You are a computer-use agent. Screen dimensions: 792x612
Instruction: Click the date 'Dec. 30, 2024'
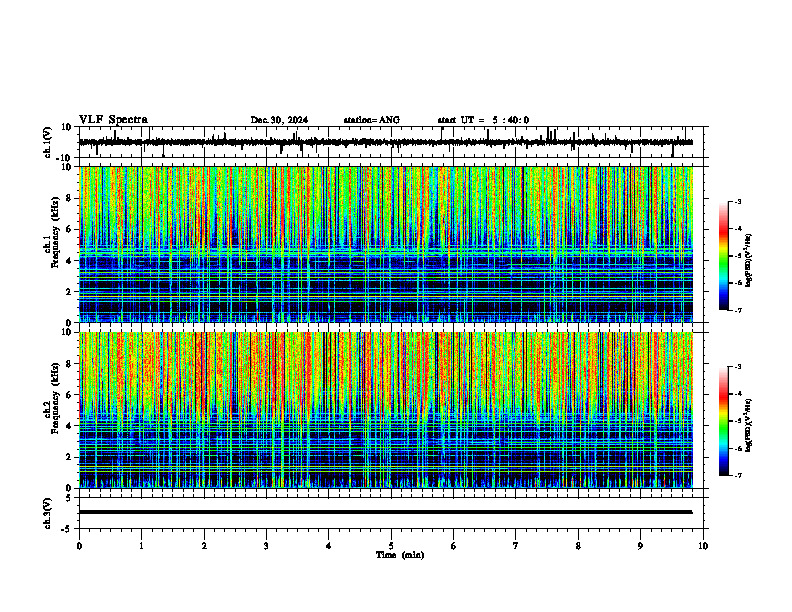(x=279, y=120)
